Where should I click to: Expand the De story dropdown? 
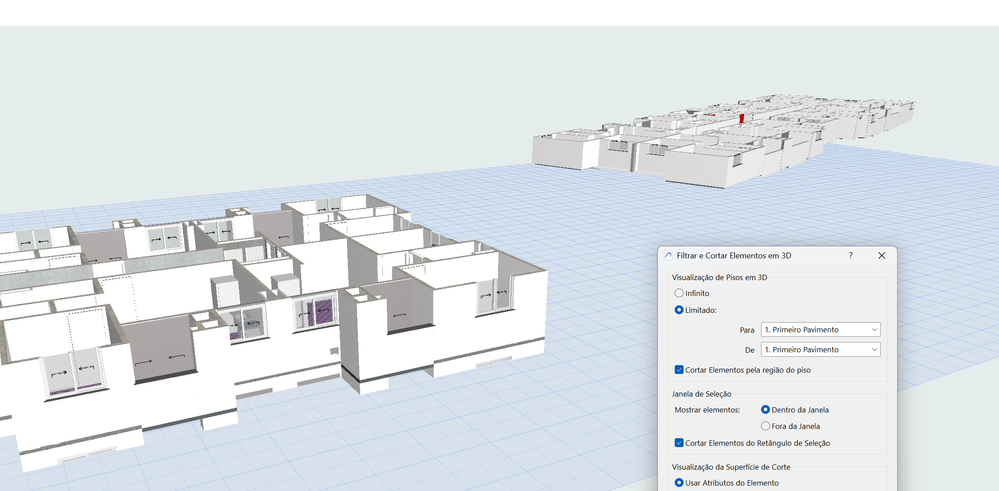pyautogui.click(x=820, y=350)
